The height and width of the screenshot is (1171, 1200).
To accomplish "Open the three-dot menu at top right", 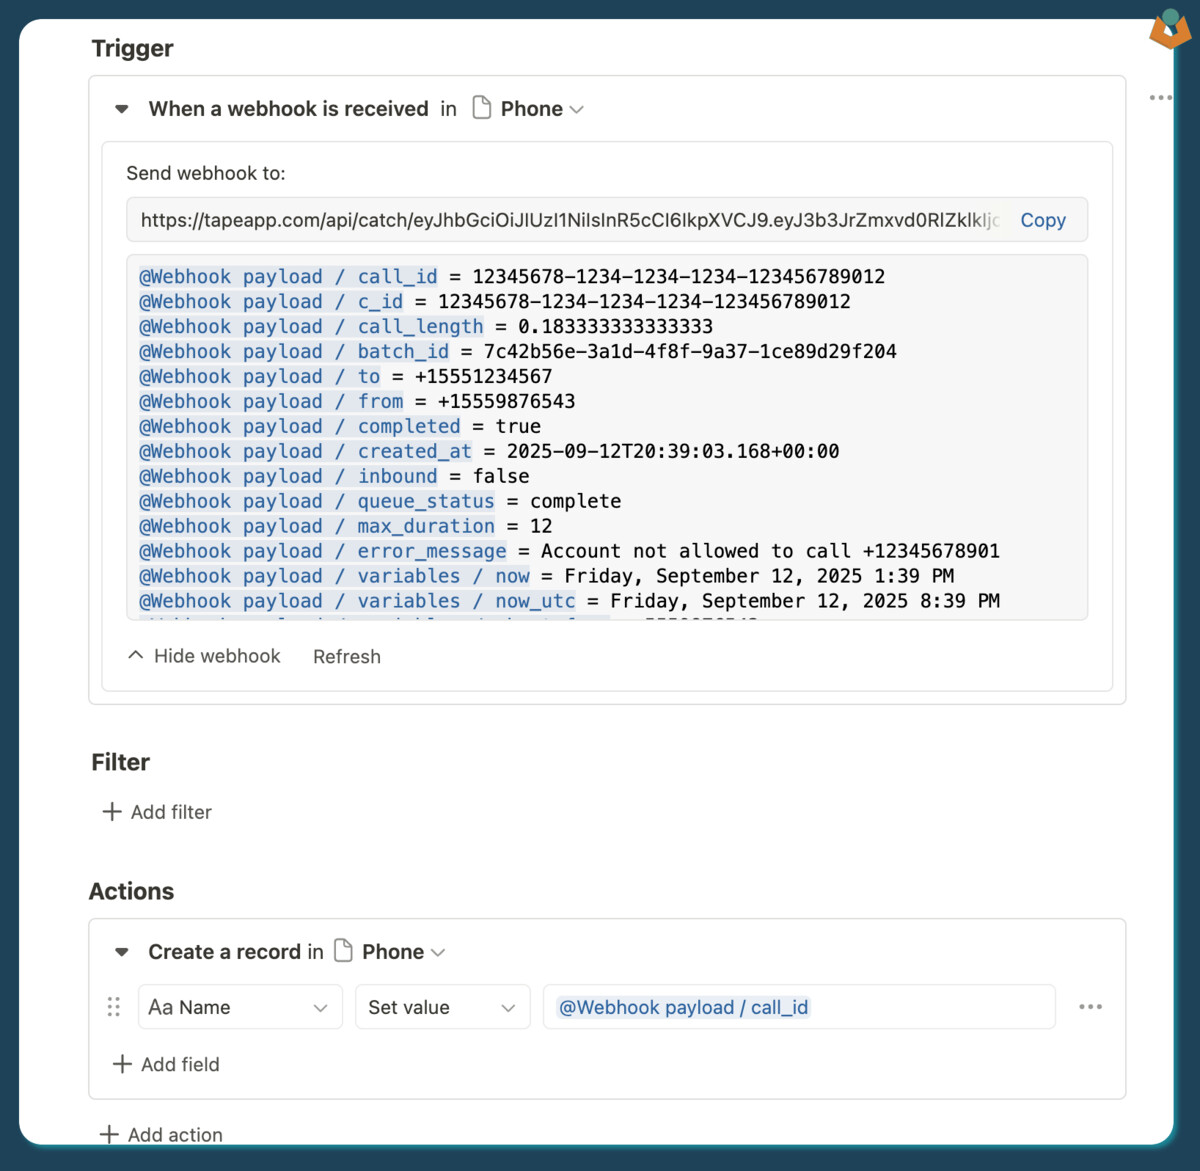I will (1160, 98).
